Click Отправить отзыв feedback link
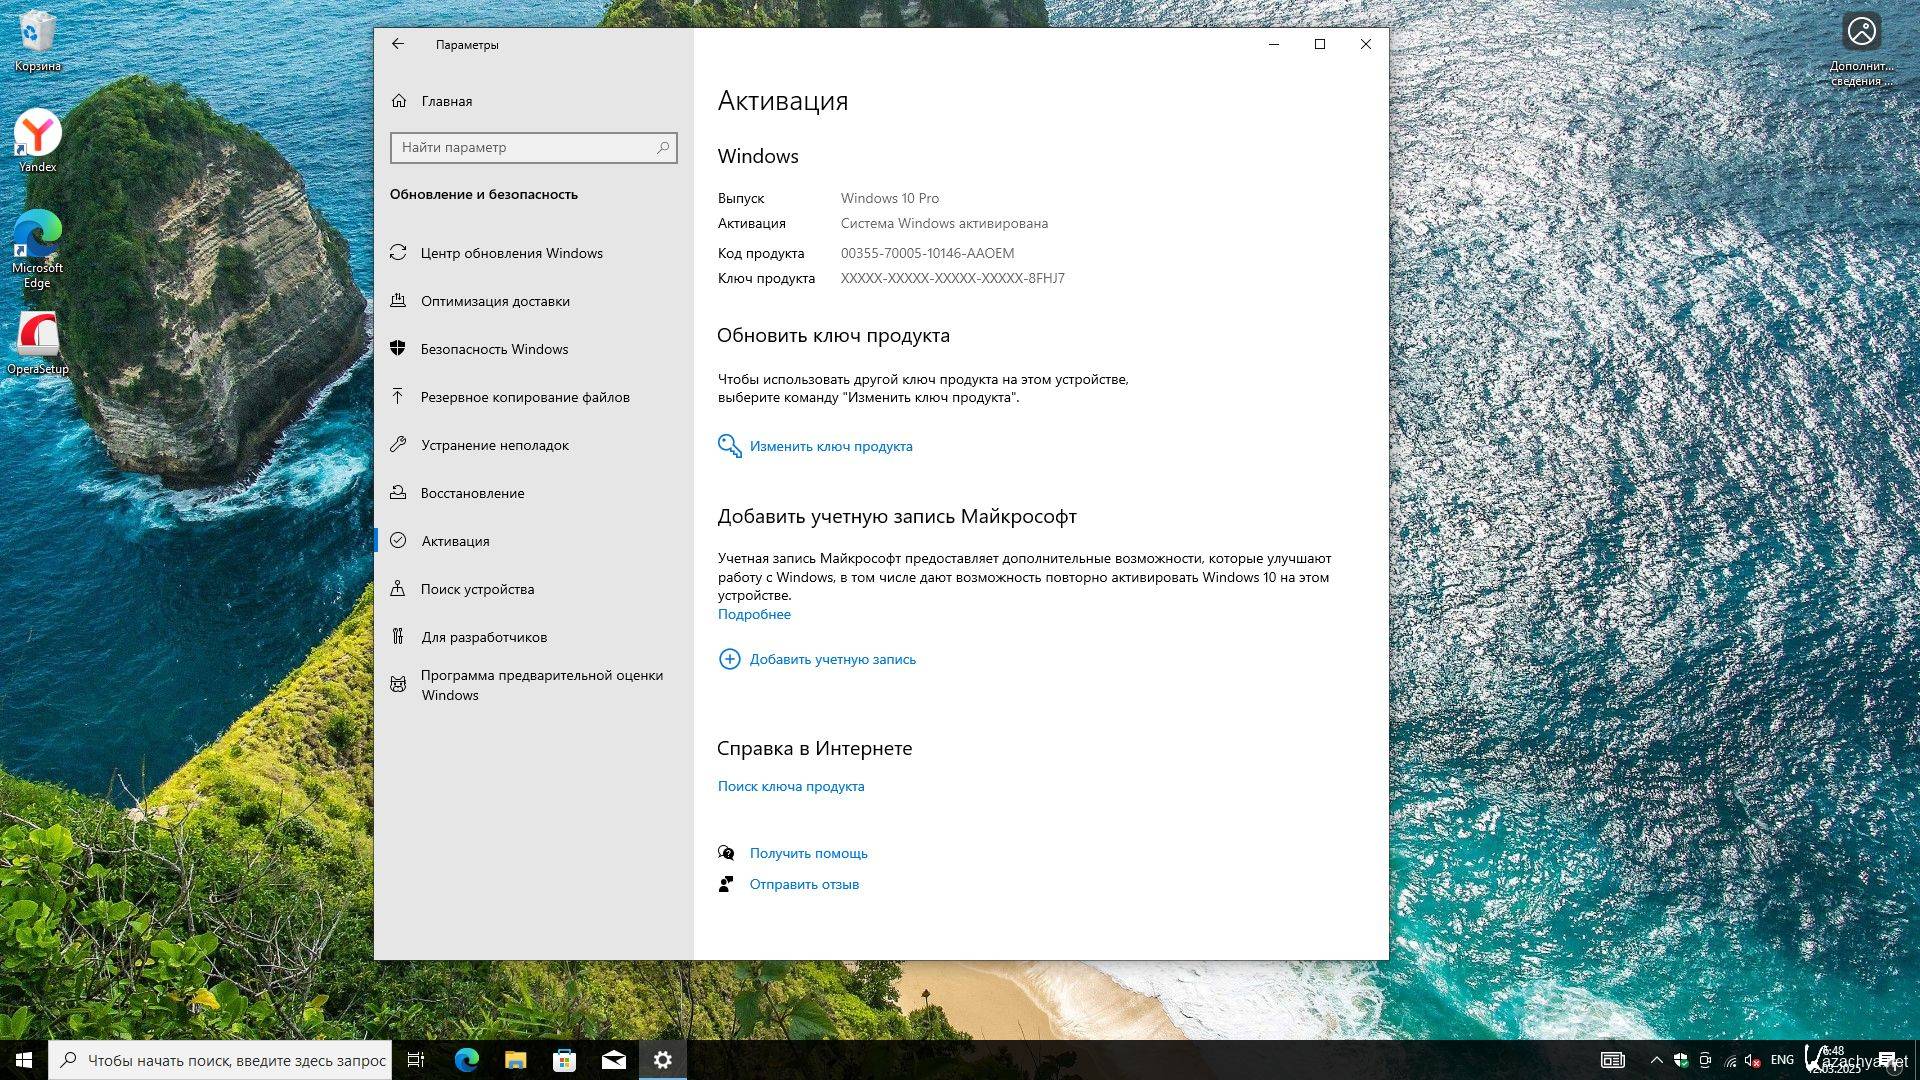 coord(804,885)
